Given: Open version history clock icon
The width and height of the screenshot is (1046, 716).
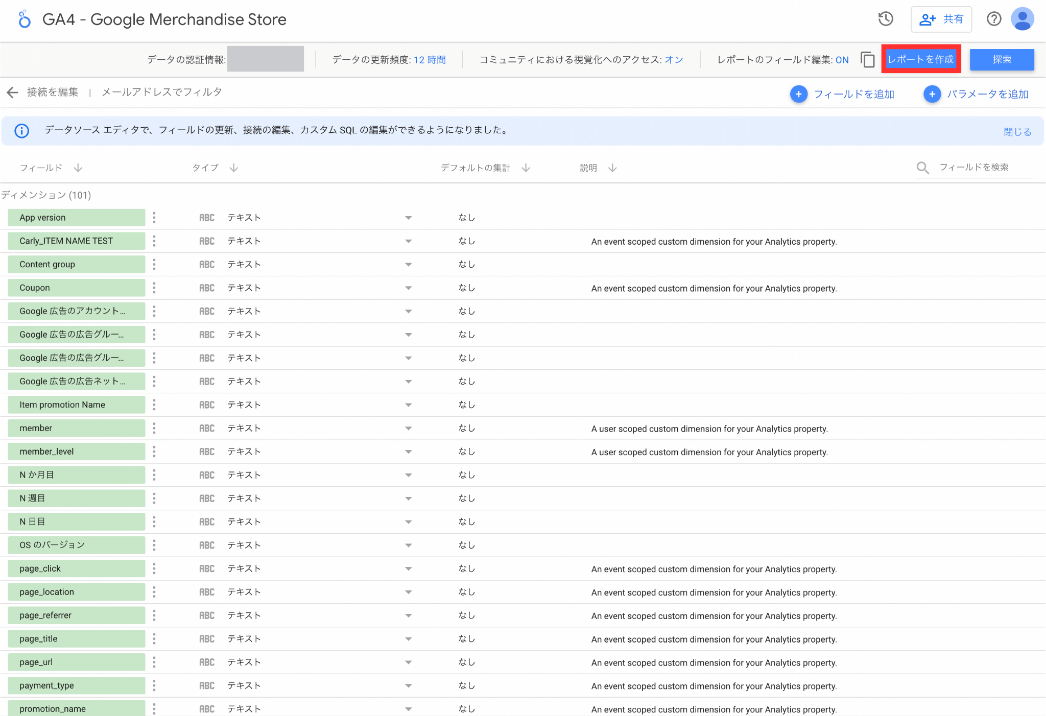Looking at the screenshot, I should (885, 19).
